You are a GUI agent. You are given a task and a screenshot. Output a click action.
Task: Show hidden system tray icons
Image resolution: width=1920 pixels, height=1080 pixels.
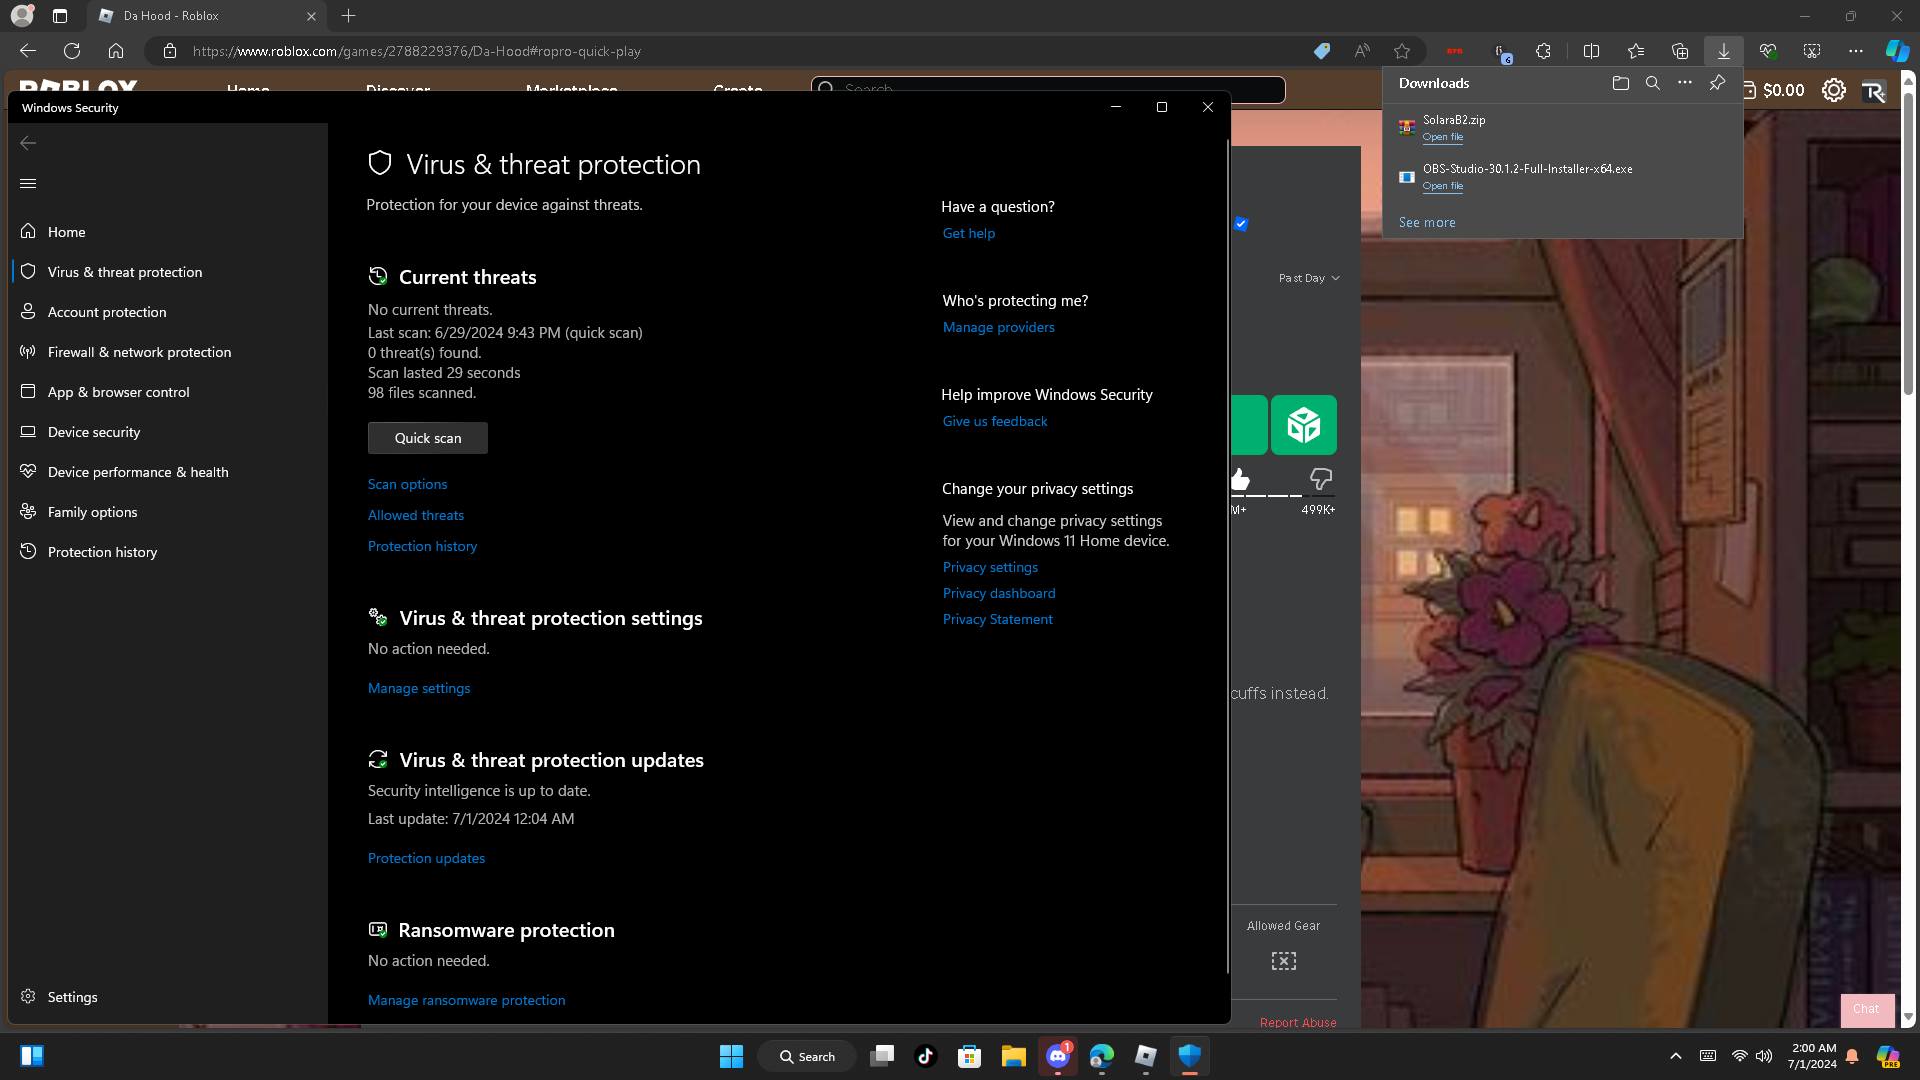(x=1676, y=1056)
